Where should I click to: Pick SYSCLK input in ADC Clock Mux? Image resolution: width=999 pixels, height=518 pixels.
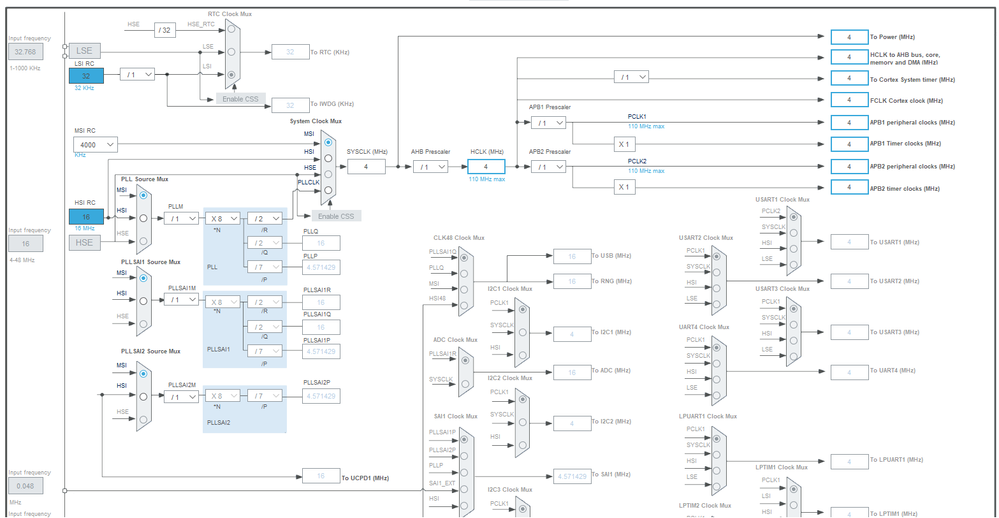[466, 384]
